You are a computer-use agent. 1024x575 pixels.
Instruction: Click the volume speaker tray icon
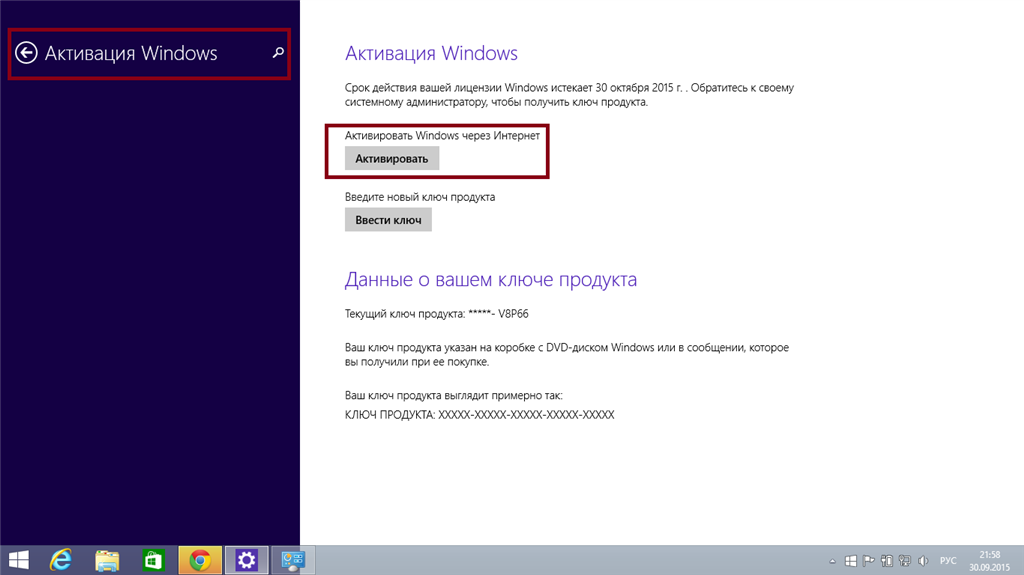pyautogui.click(x=923, y=561)
